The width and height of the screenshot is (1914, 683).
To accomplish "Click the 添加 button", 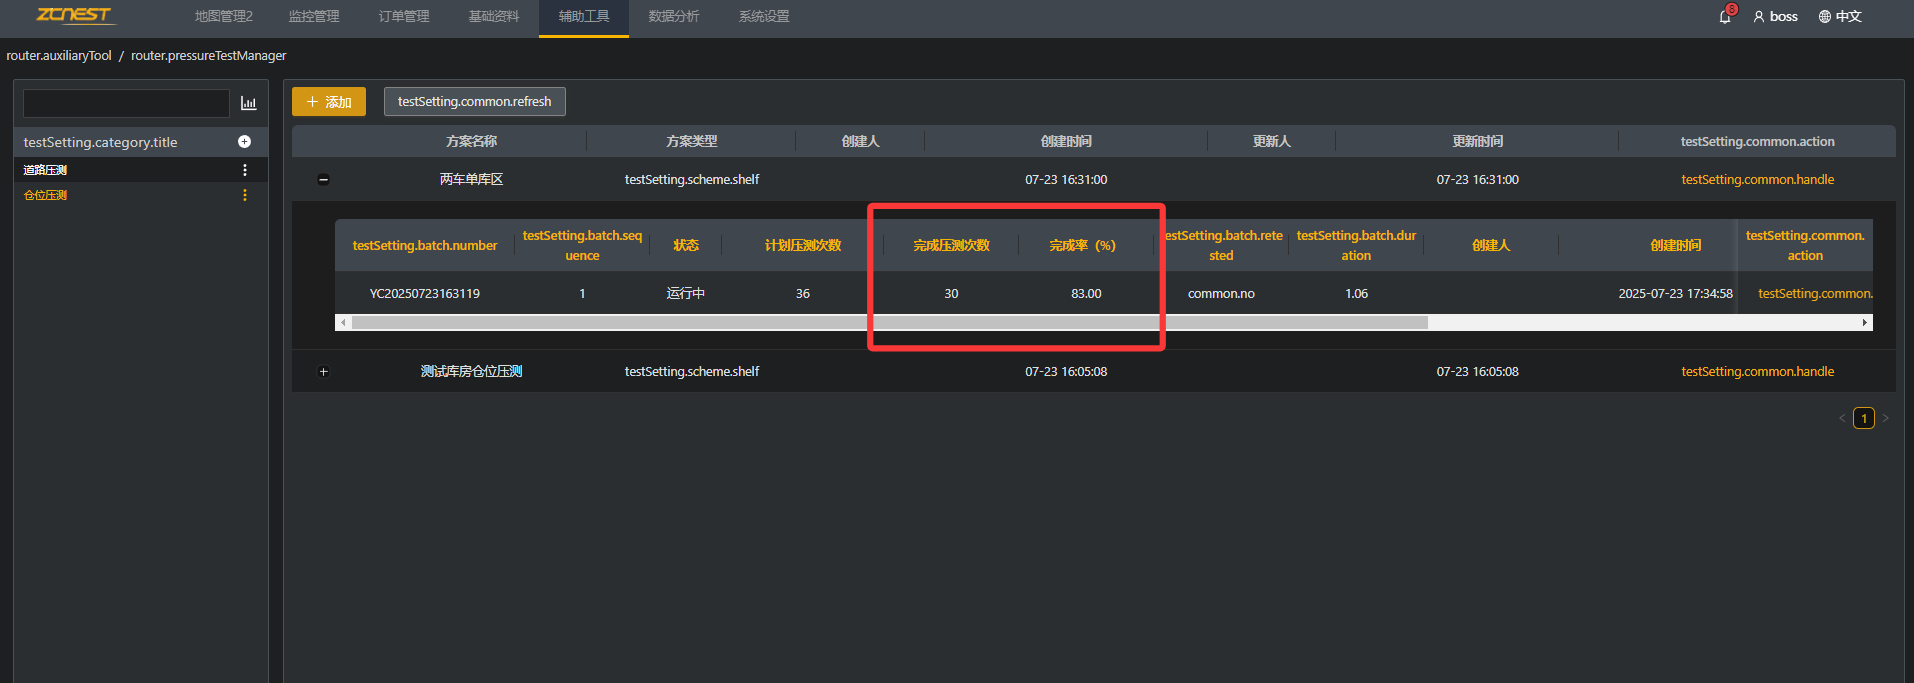I will [x=329, y=102].
